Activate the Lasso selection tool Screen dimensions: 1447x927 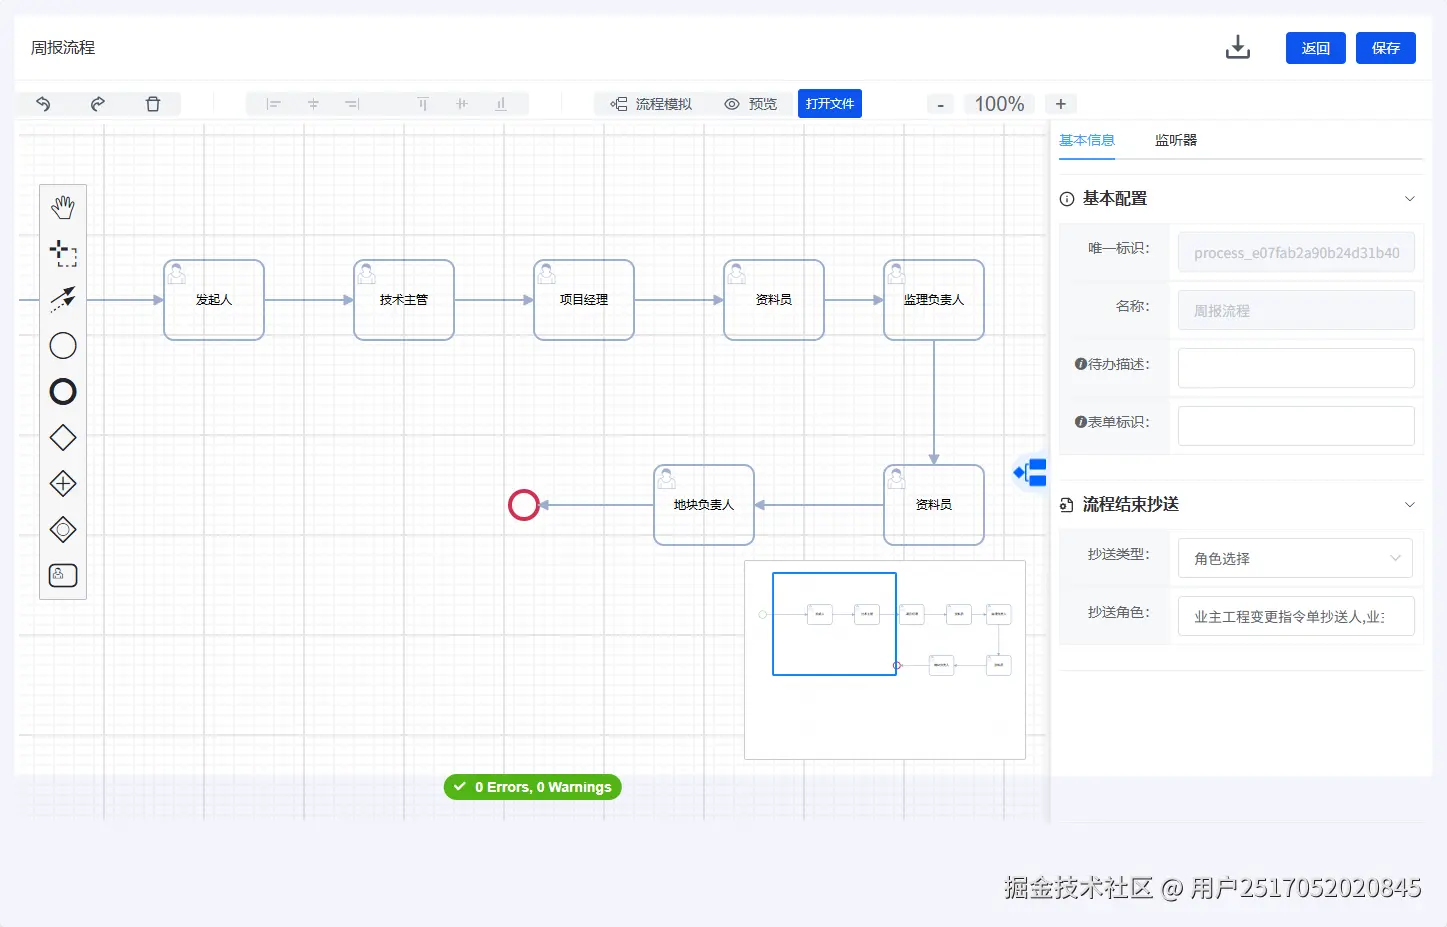[63, 253]
